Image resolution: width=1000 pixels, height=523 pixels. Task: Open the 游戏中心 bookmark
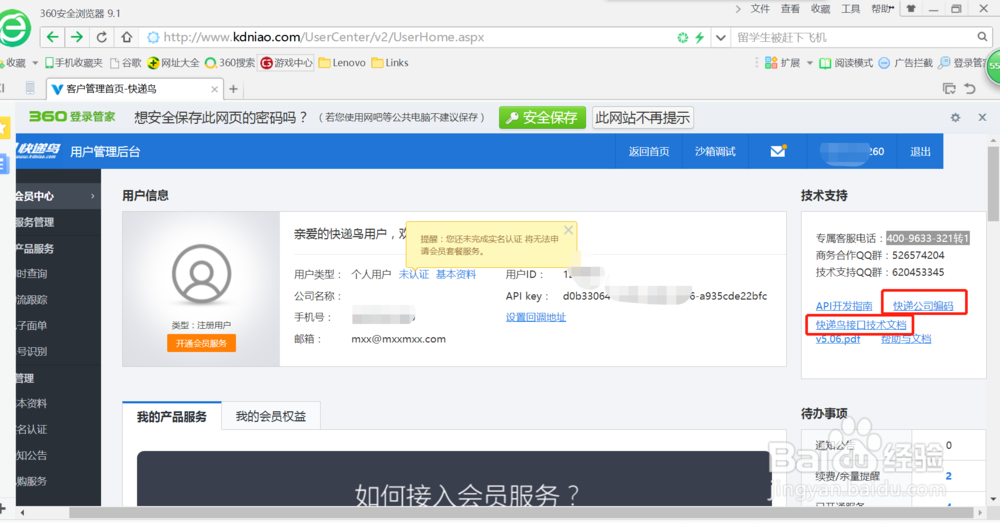coord(286,63)
